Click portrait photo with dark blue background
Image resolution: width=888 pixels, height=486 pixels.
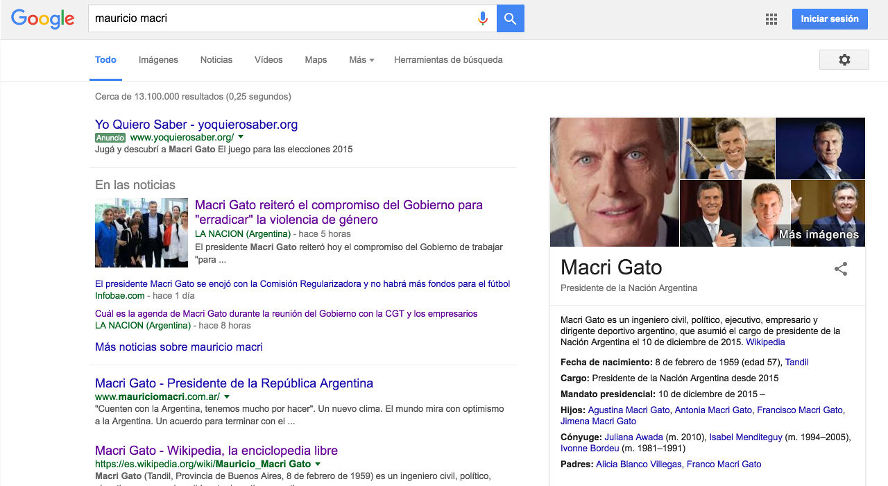[821, 148]
